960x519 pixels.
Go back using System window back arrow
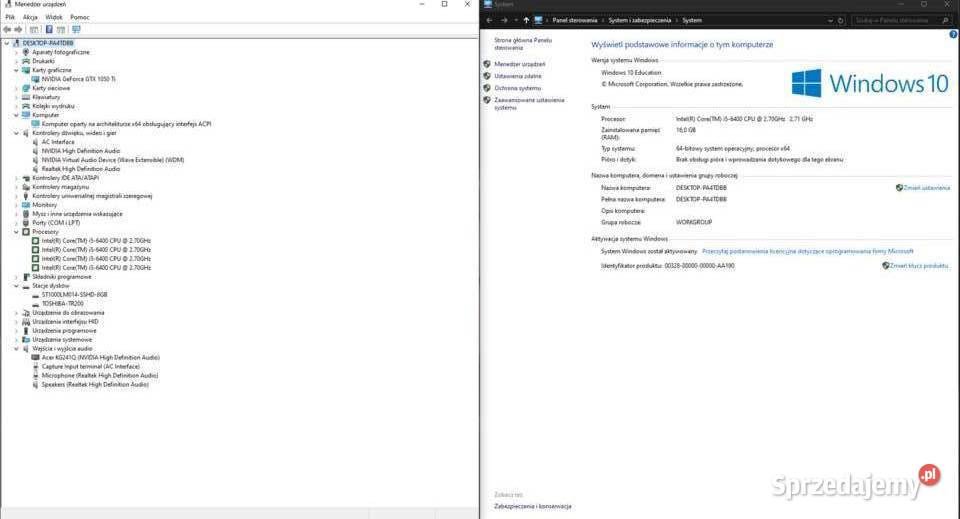pos(489,20)
